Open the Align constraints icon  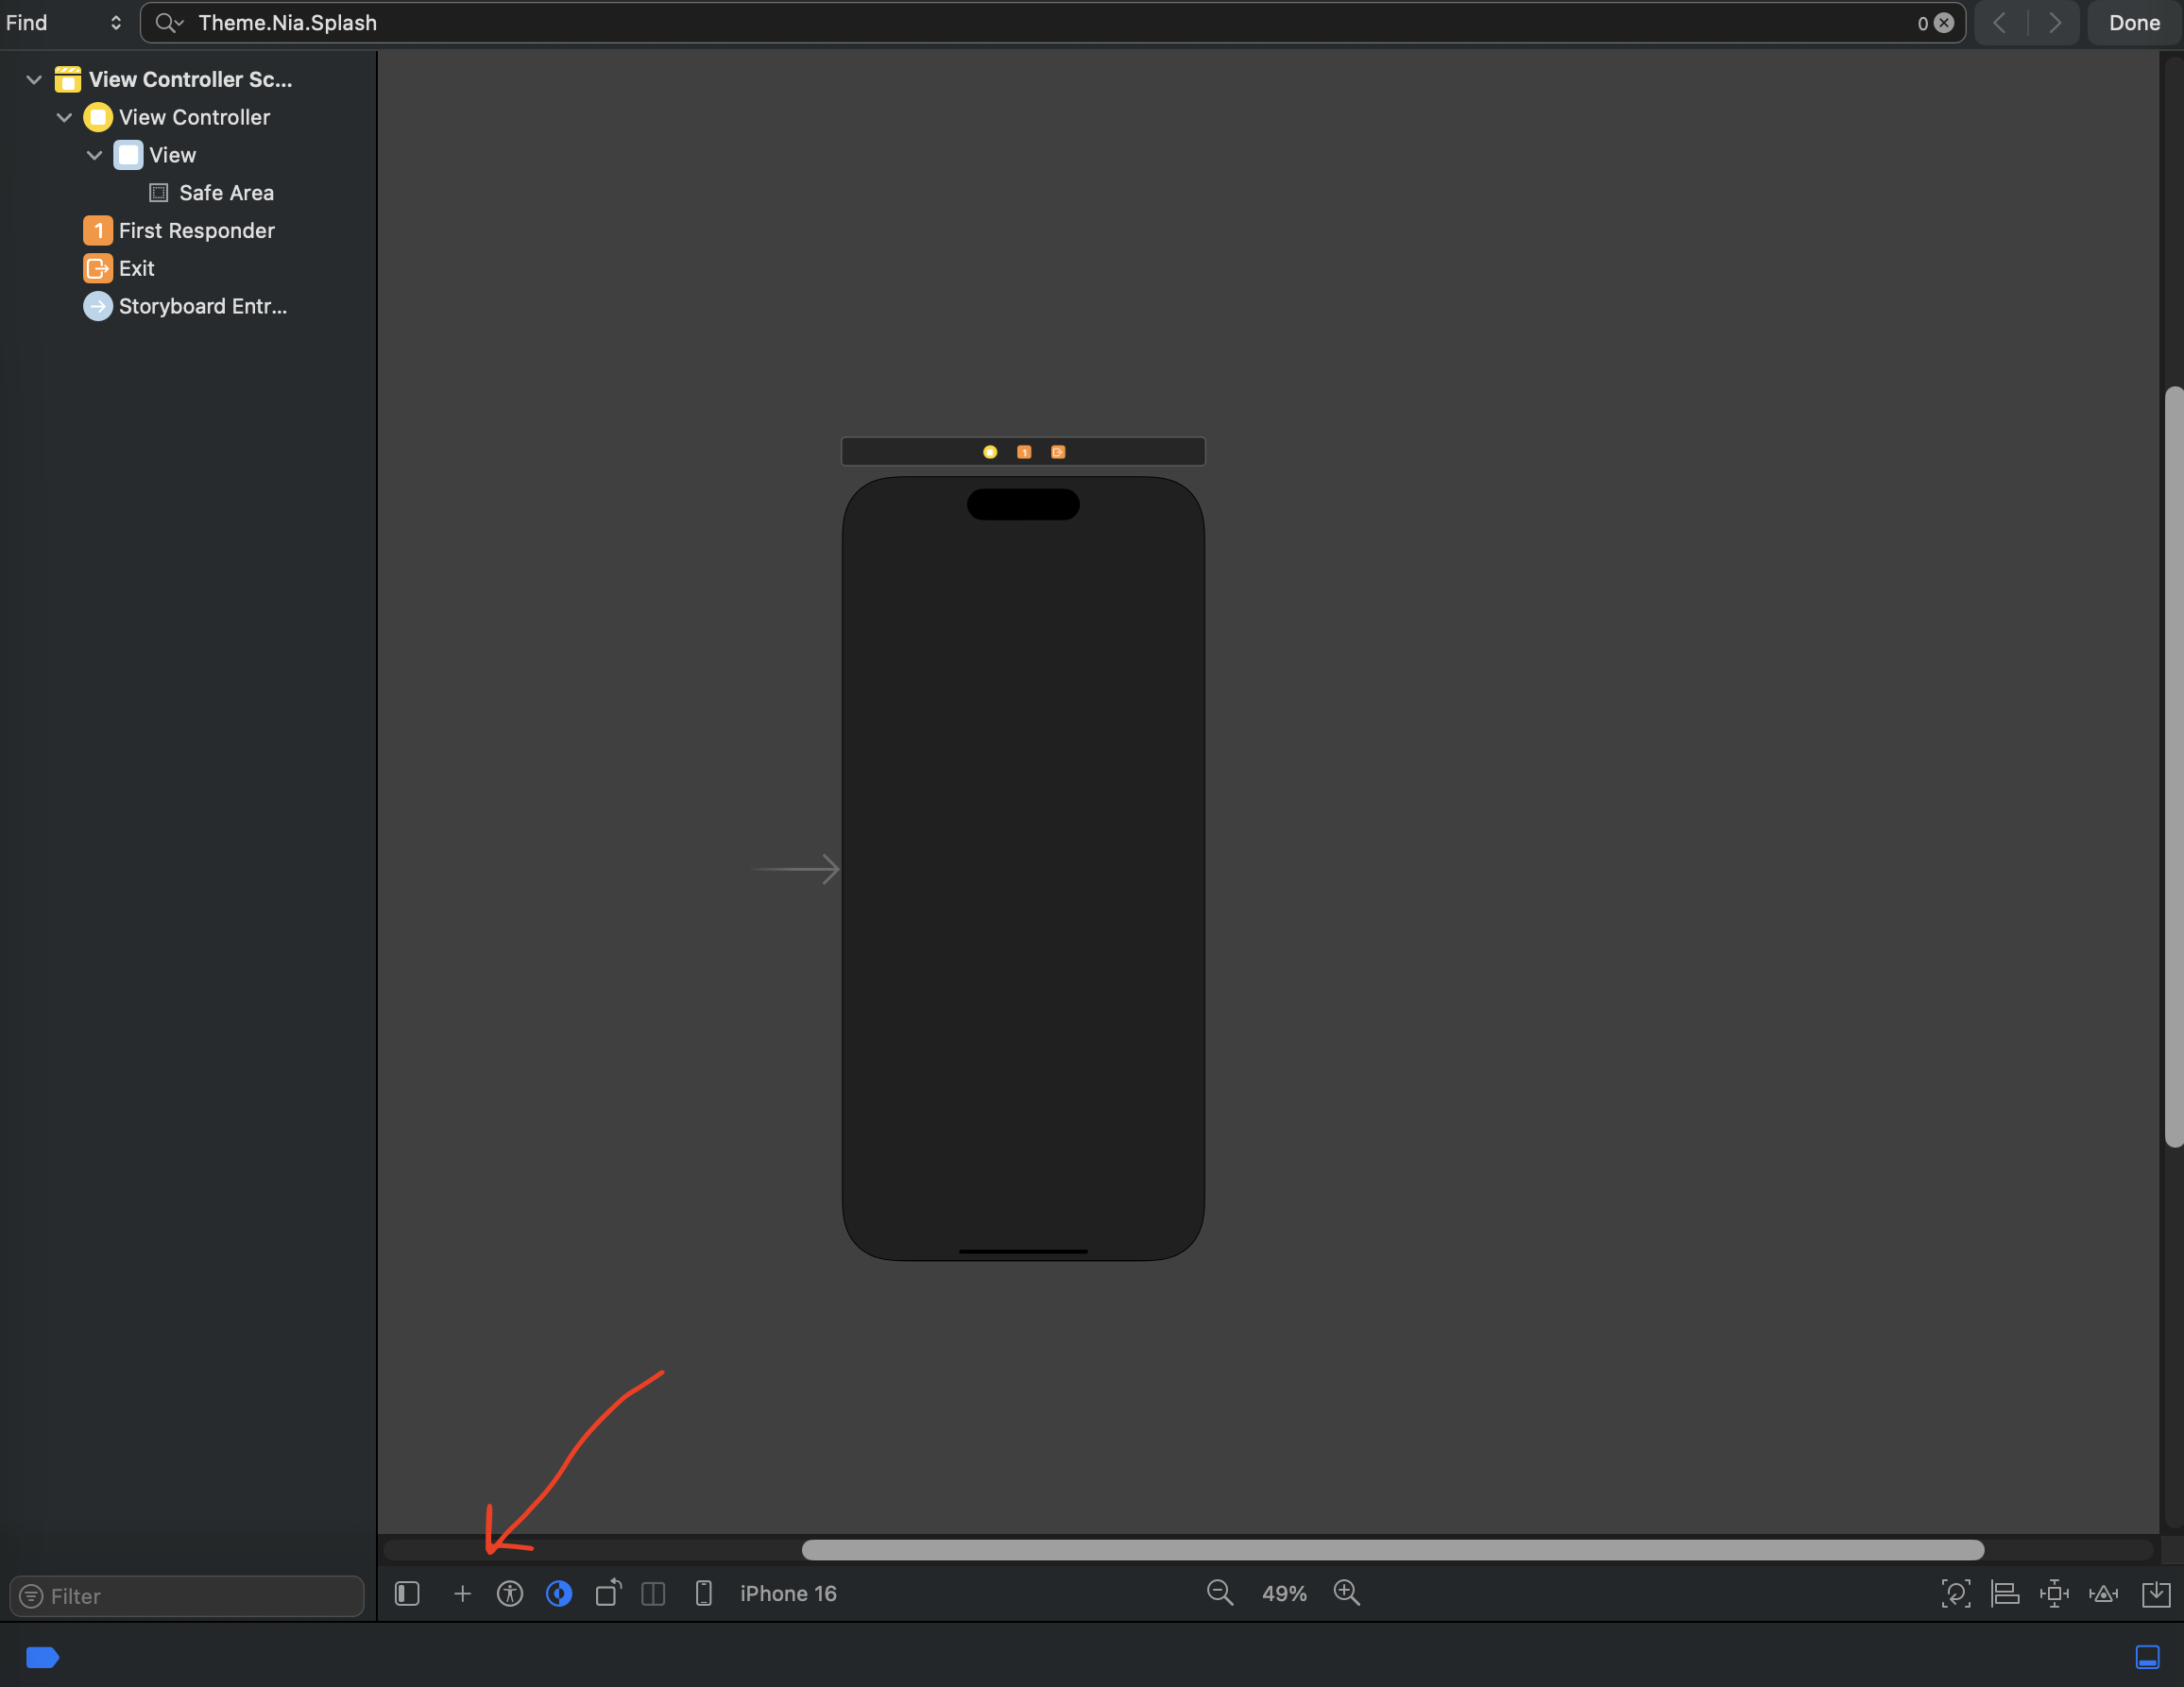pos(2005,1594)
